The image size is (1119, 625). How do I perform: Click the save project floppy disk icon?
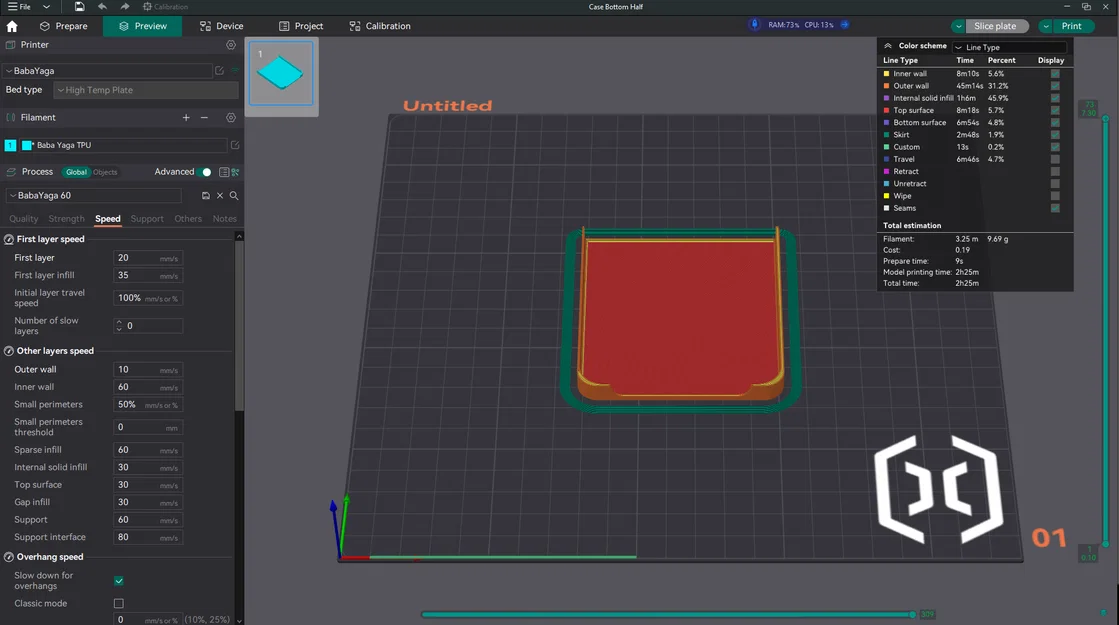pyautogui.click(x=79, y=7)
